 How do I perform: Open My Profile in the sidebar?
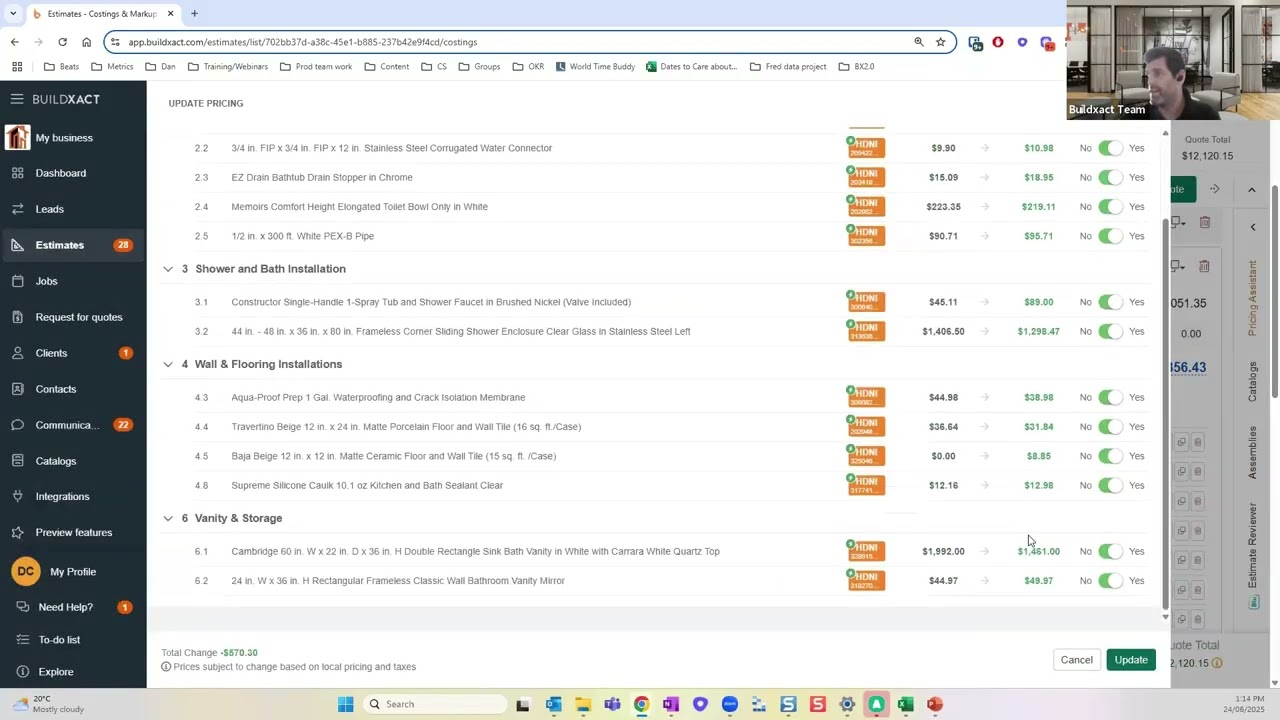[x=73, y=572]
